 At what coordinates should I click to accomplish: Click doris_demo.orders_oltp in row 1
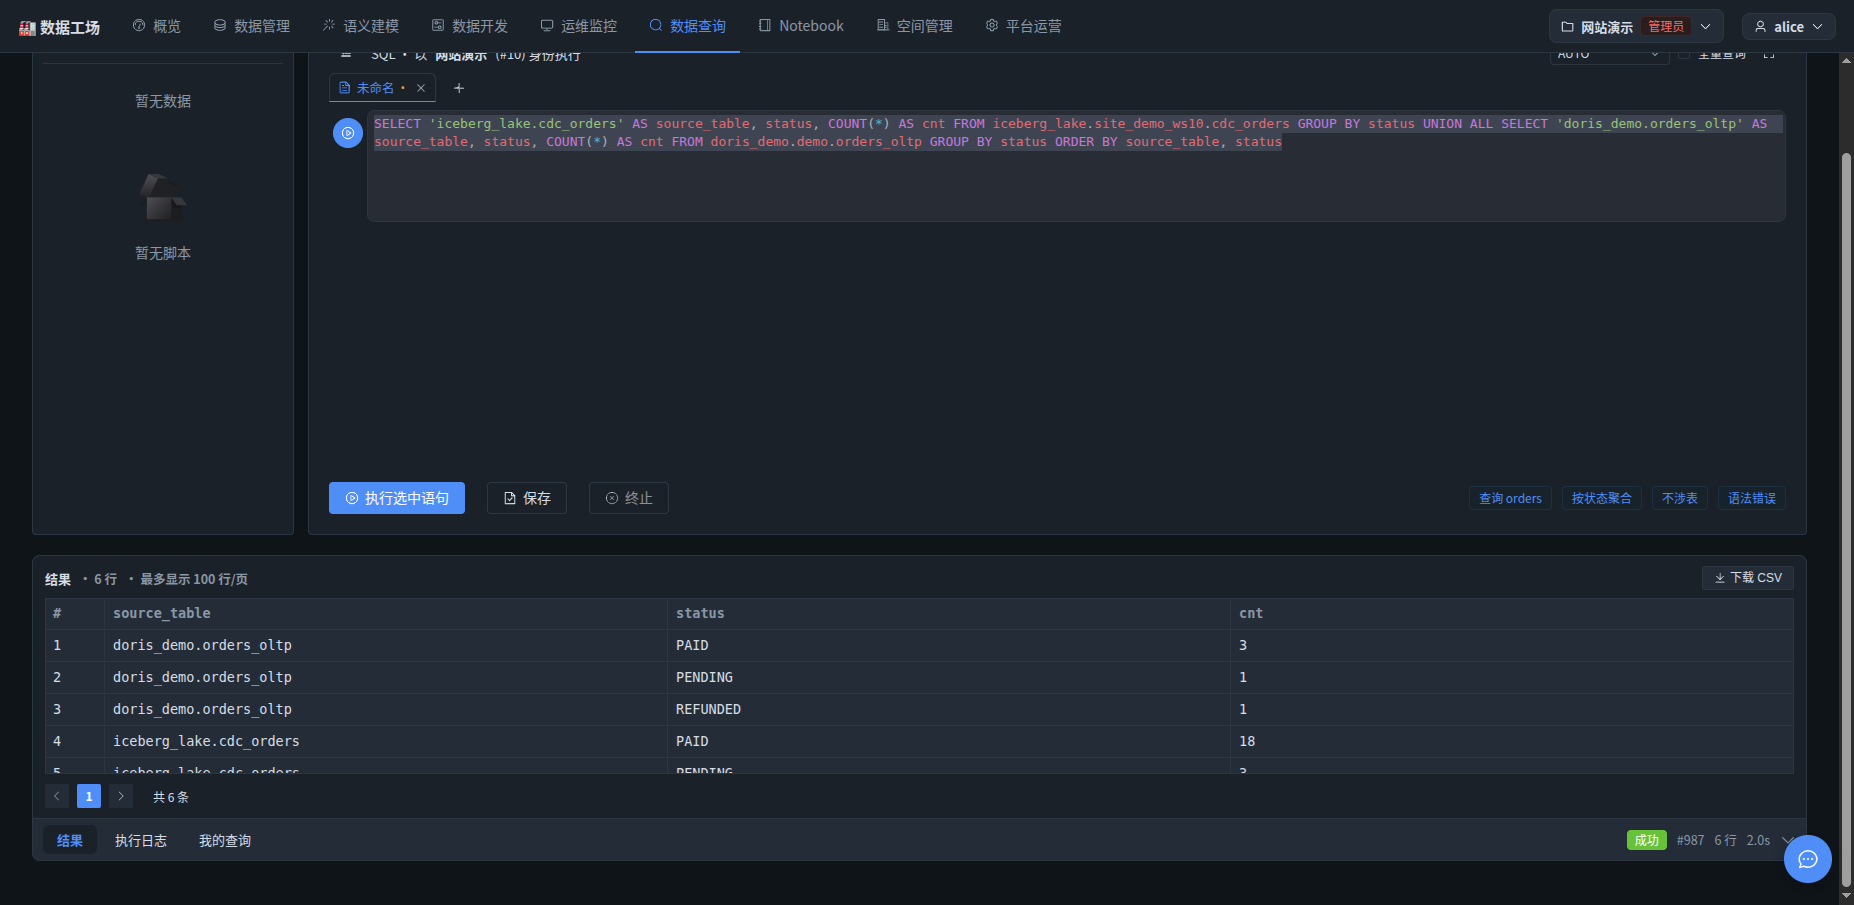click(202, 645)
